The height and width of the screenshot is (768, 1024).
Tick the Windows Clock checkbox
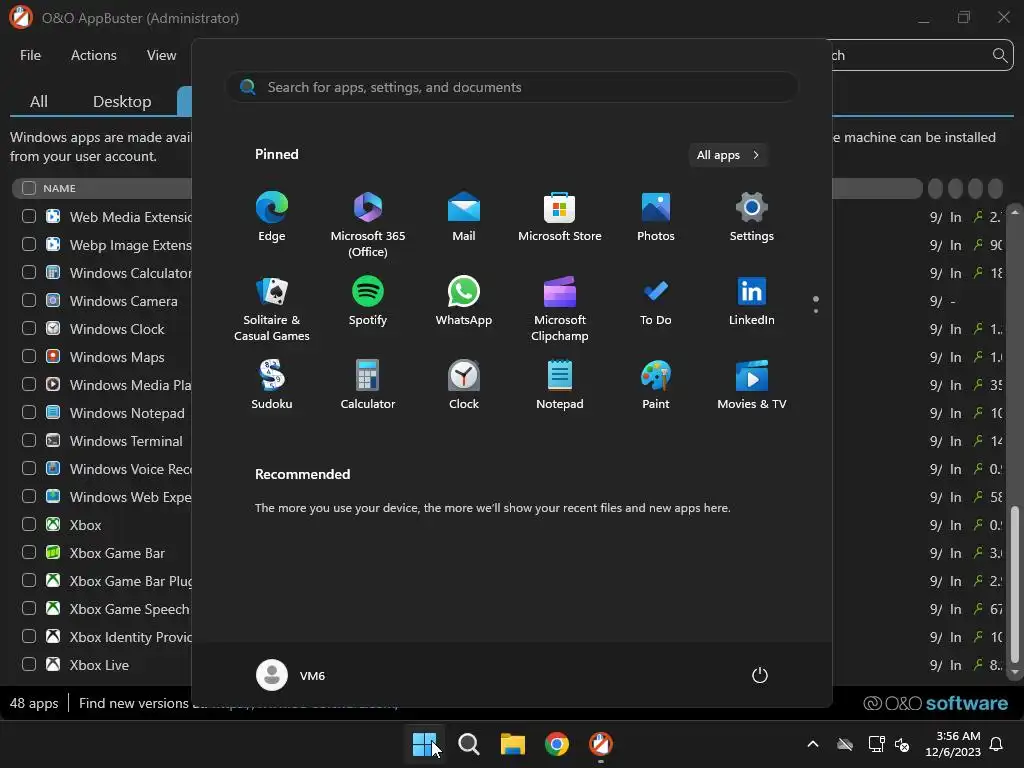pos(29,328)
